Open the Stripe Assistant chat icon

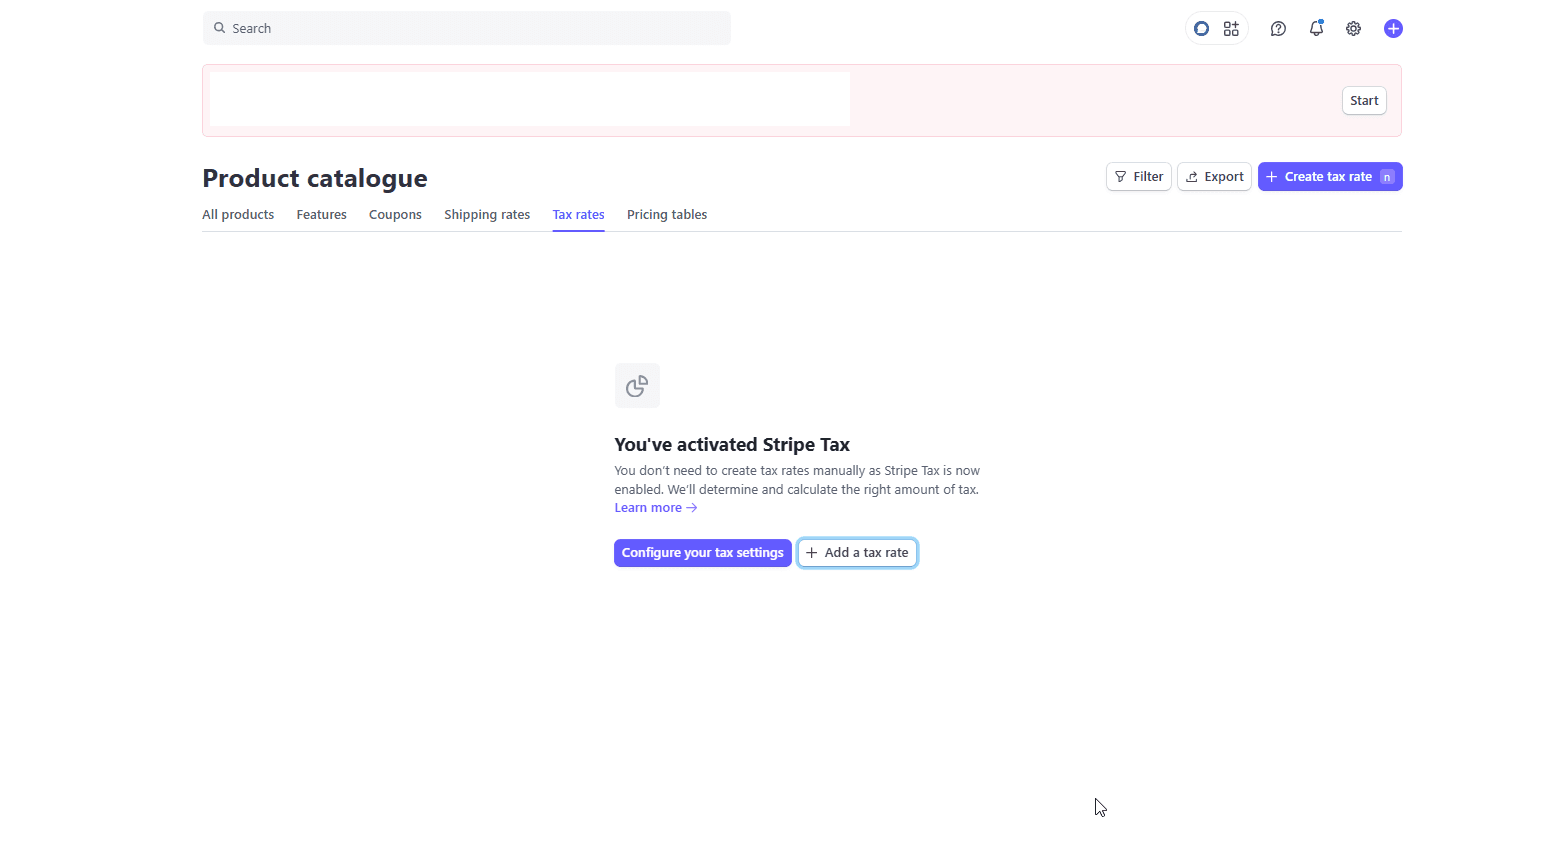(1200, 28)
